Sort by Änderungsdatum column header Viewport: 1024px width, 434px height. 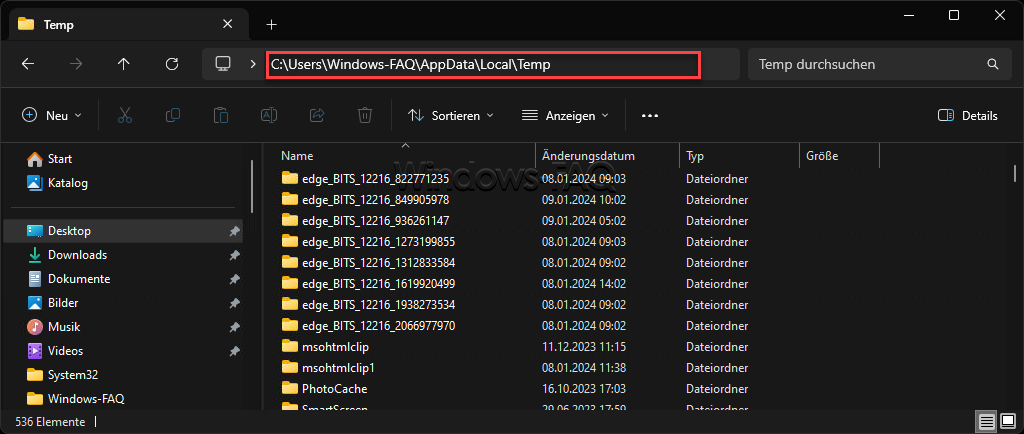(x=588, y=156)
